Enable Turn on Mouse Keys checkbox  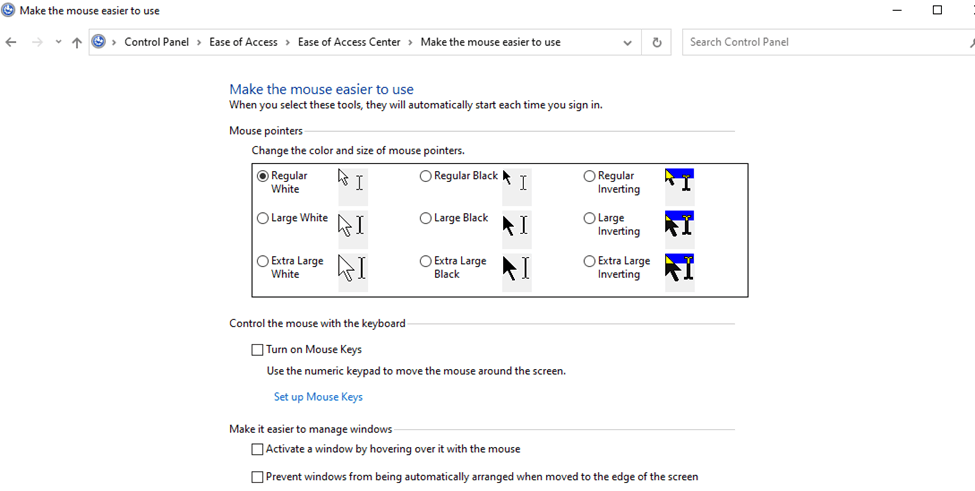257,350
